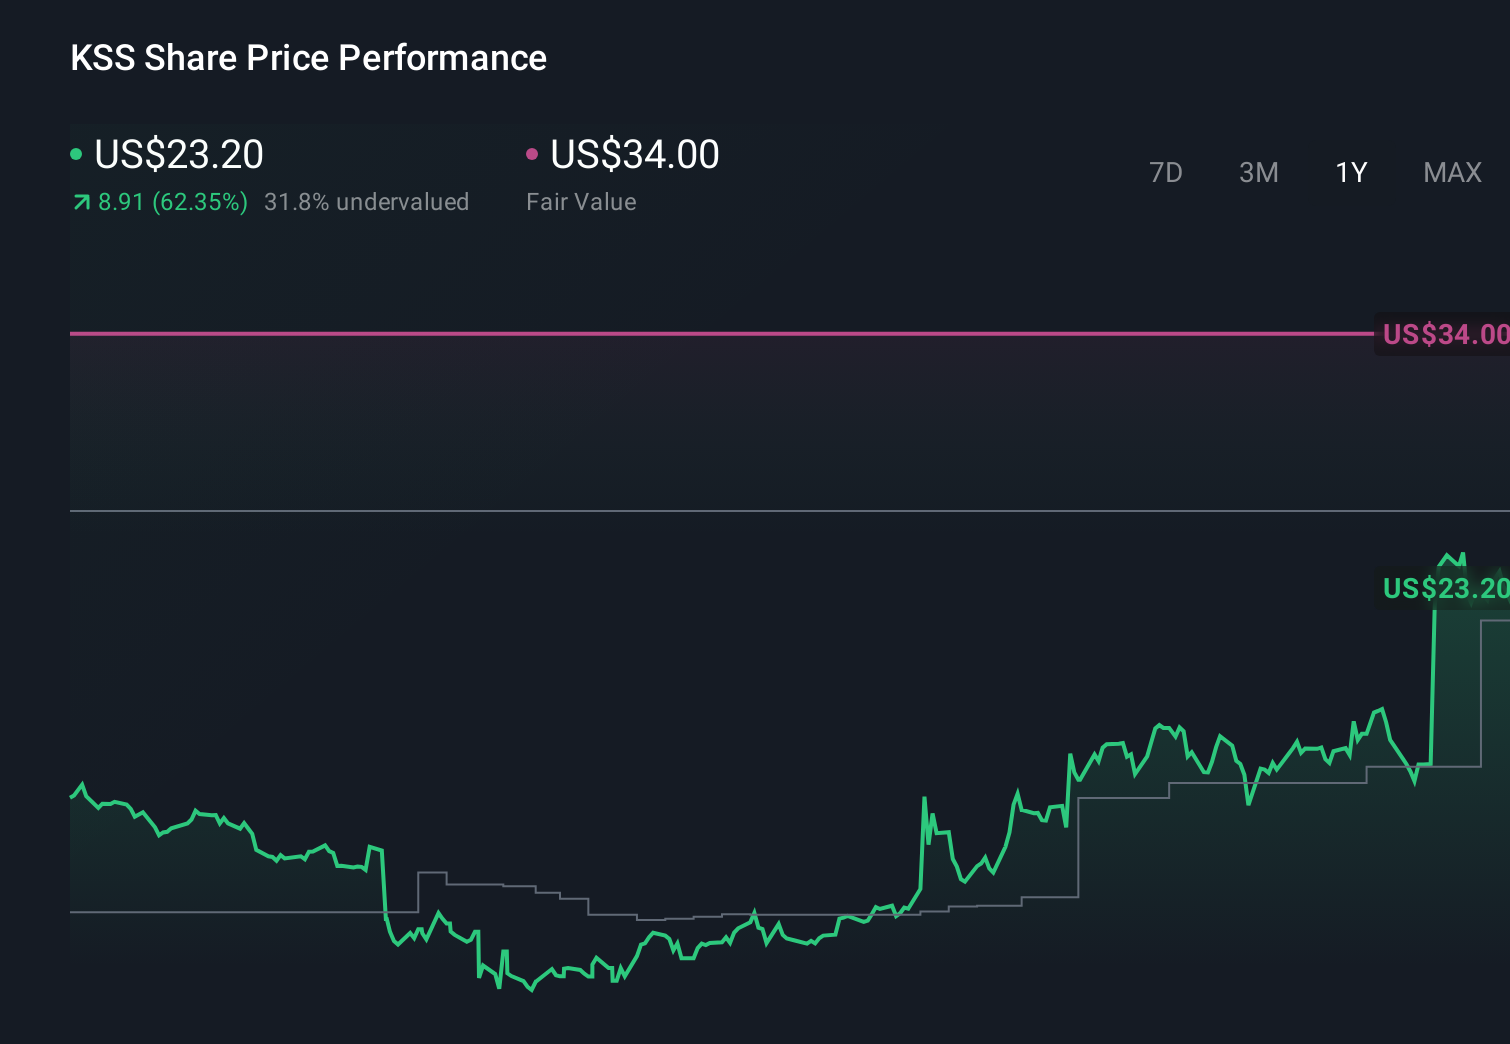
Task: Click the green share price indicator dot
Action: point(76,152)
